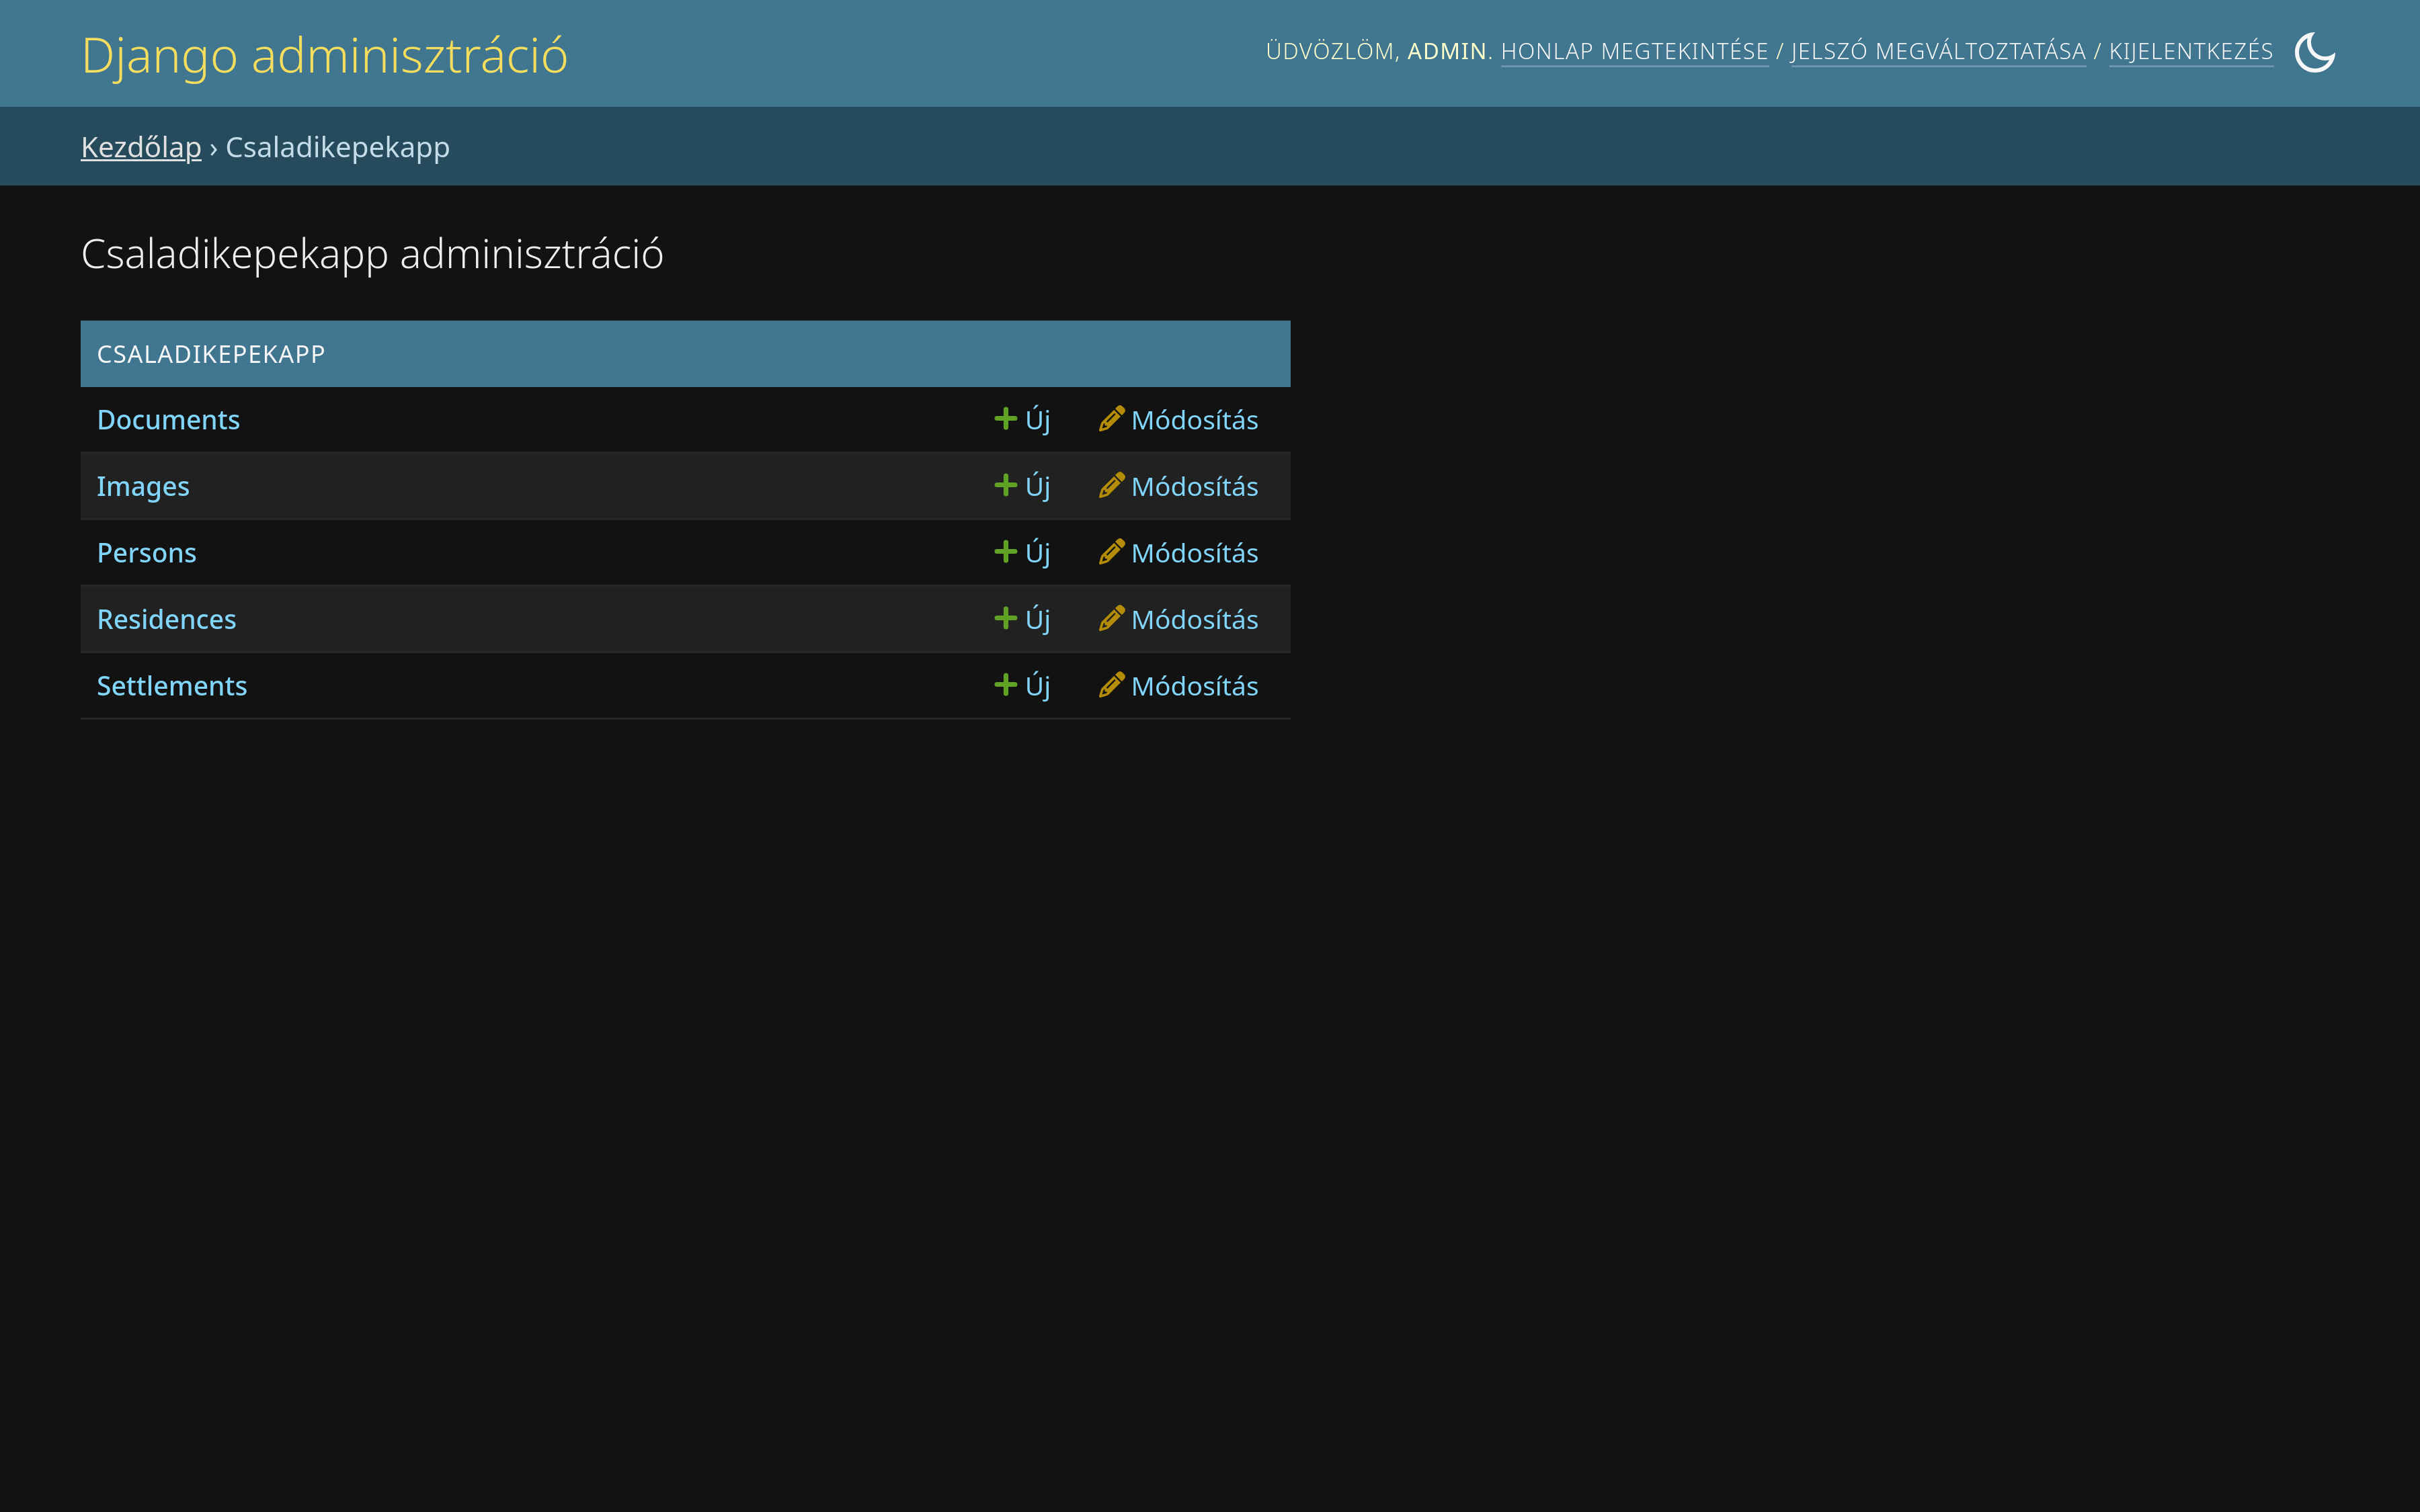The height and width of the screenshot is (1512, 2420).
Task: Click the plus icon in the Persons row
Action: [x=1005, y=551]
